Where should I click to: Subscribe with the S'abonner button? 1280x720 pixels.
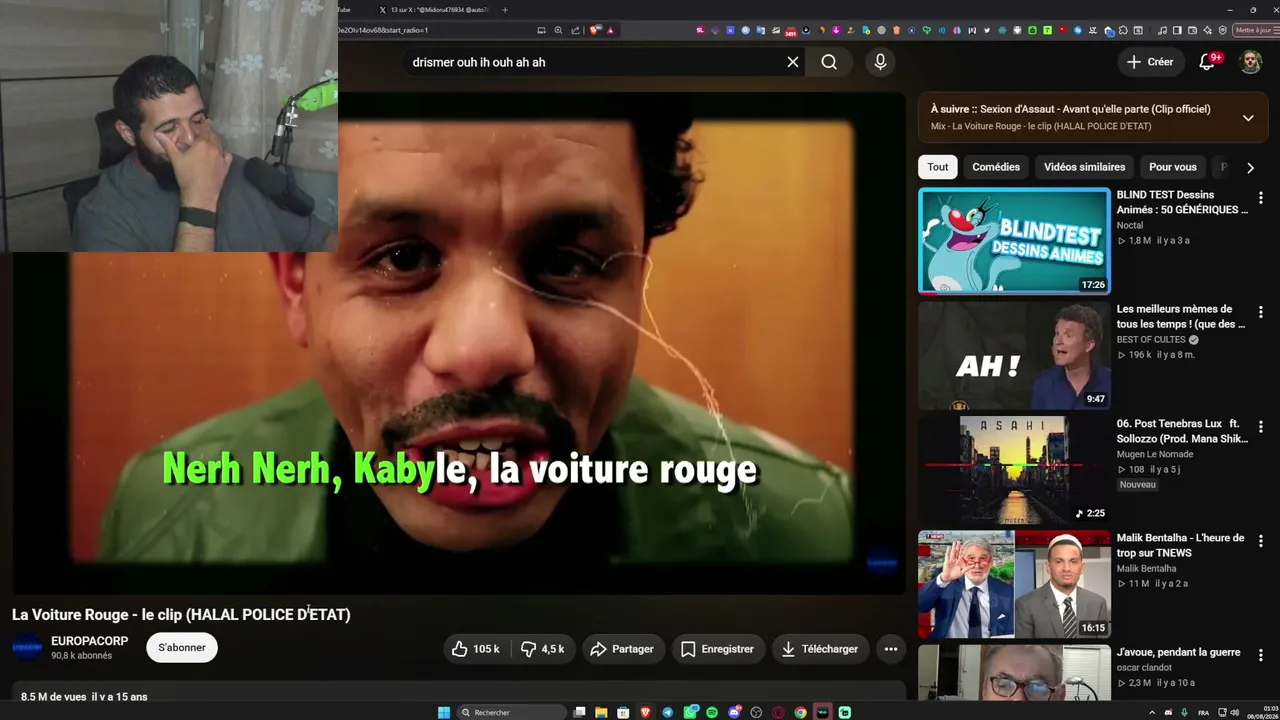click(x=182, y=648)
